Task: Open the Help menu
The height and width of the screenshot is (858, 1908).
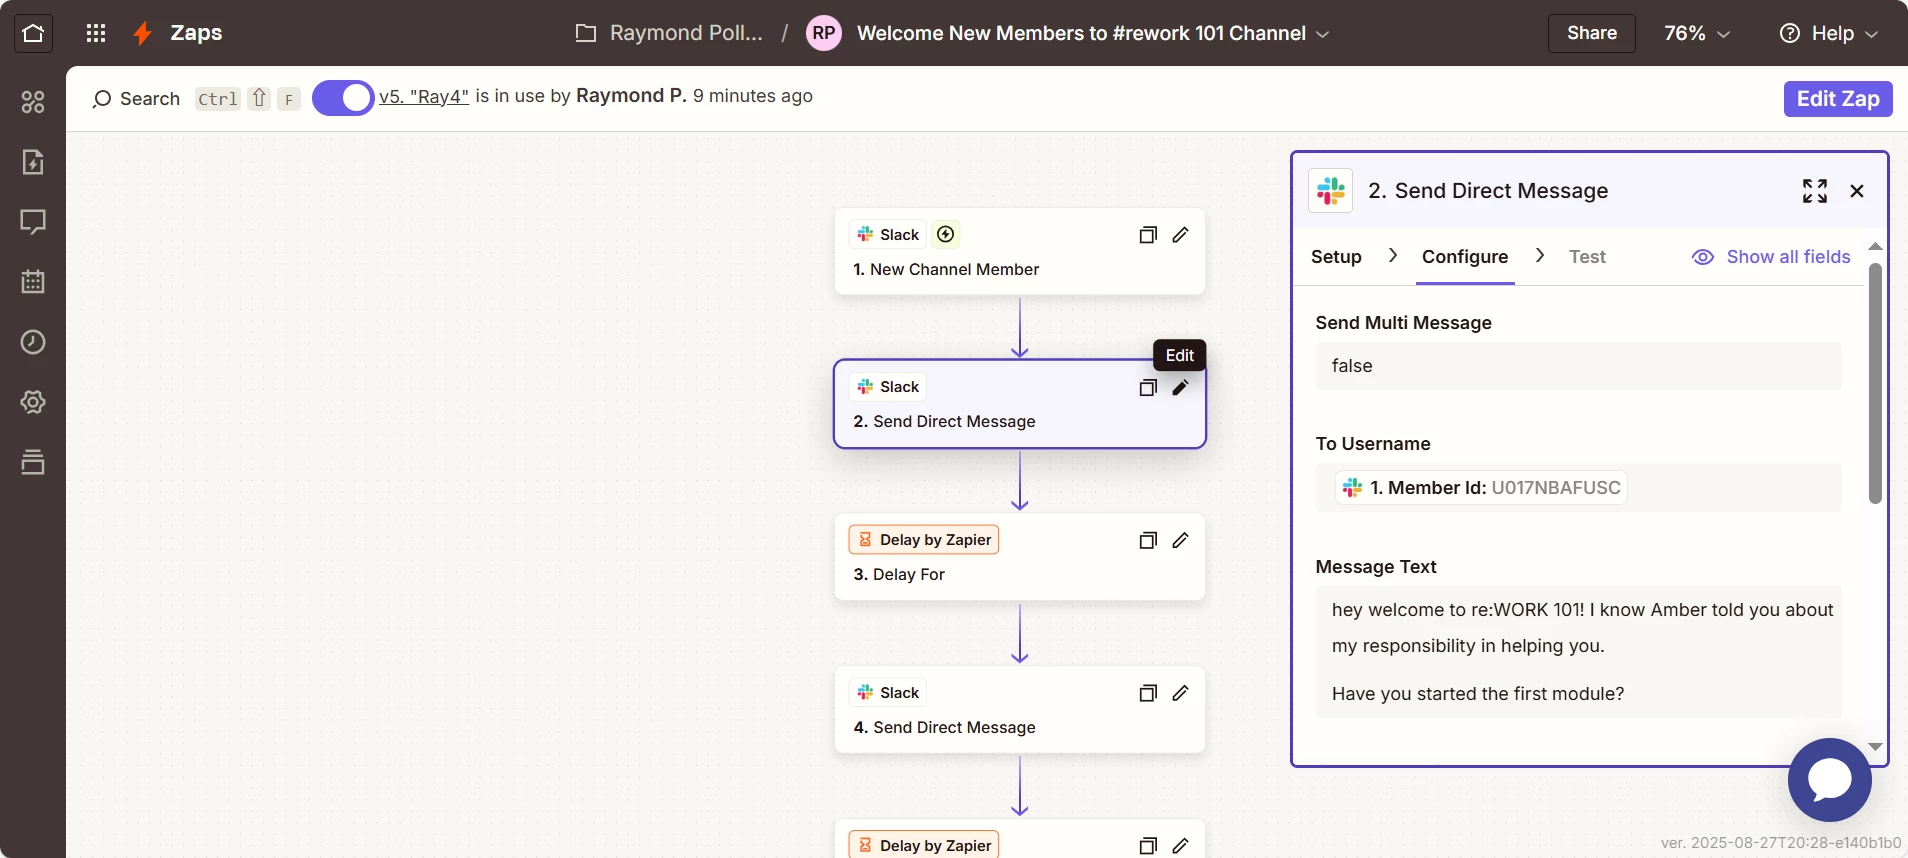Action: 1829,33
